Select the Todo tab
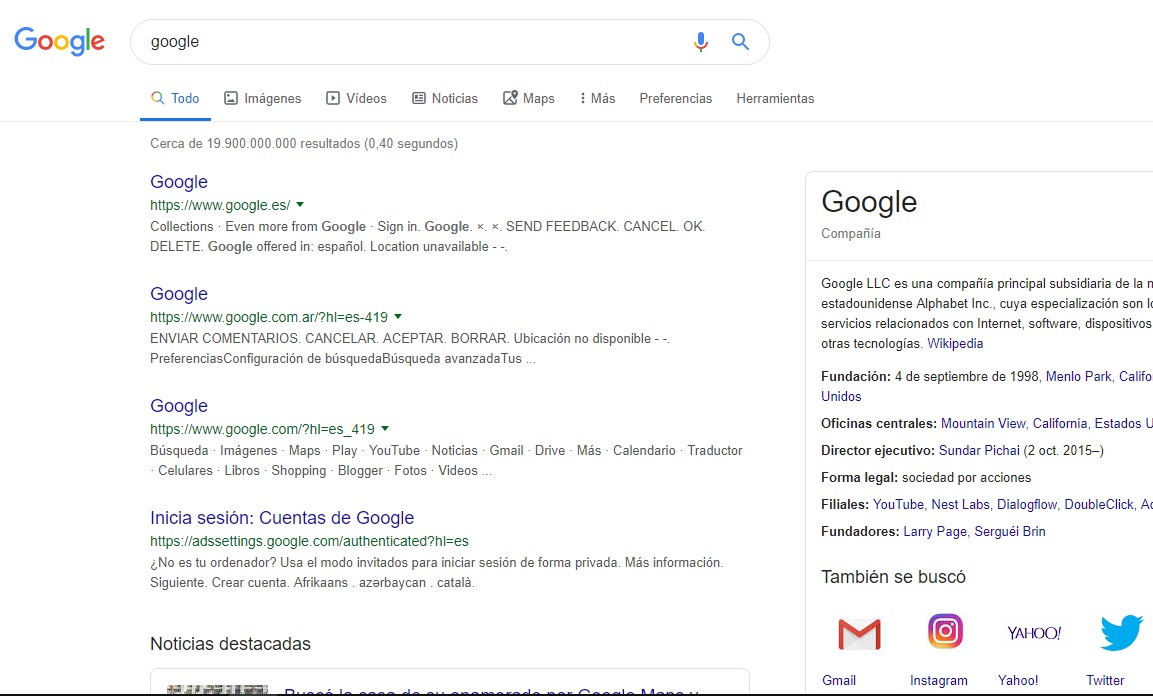Viewport: 1153px width, 696px height. click(x=175, y=98)
